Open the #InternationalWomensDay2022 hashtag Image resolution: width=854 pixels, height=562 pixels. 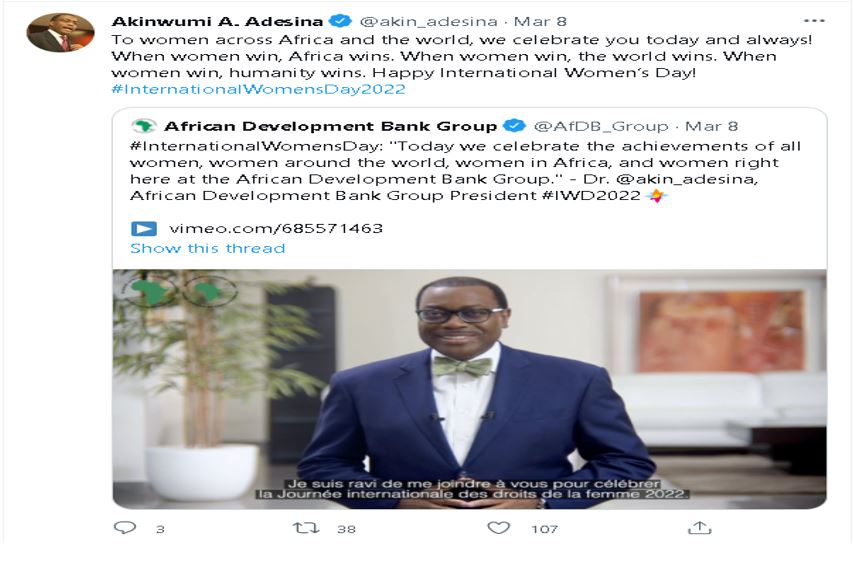point(259,89)
